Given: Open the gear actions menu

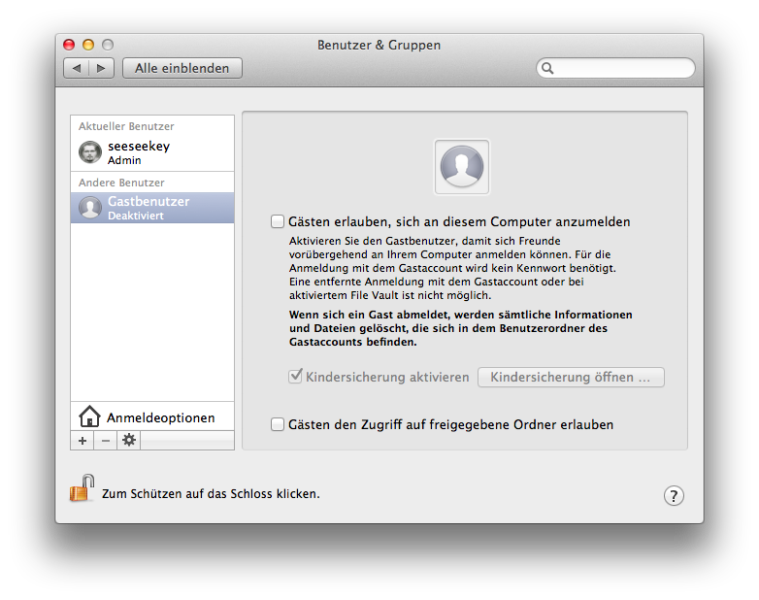Looking at the screenshot, I should pos(129,440).
